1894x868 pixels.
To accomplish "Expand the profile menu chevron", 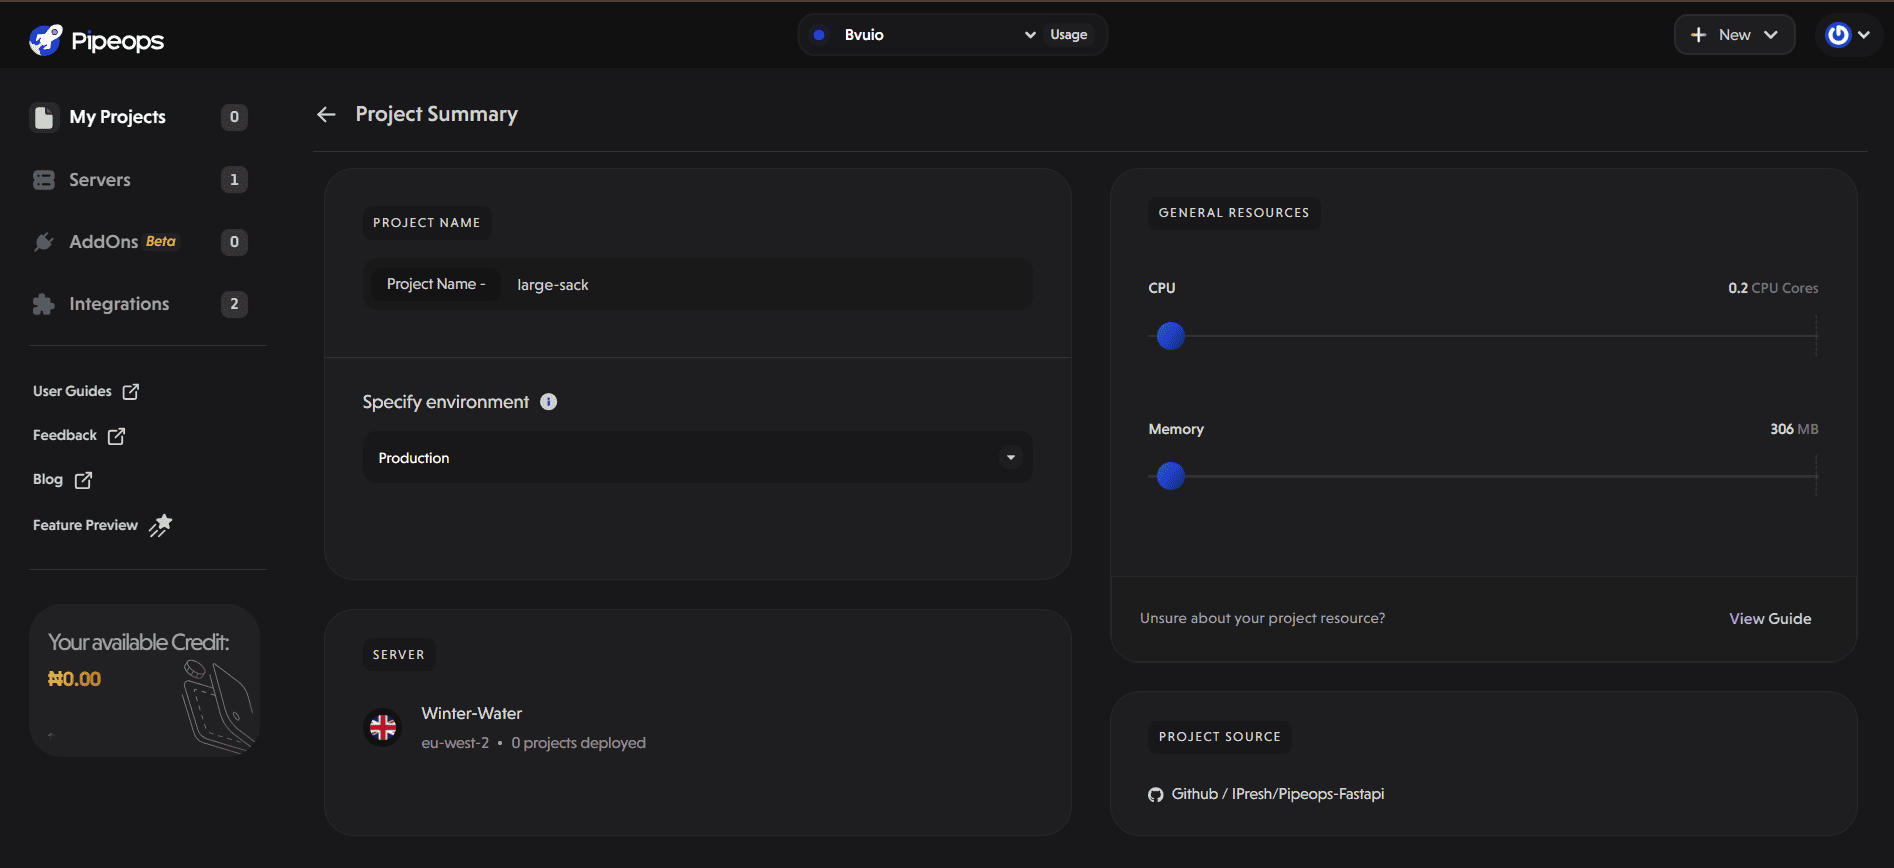I will coord(1864,35).
